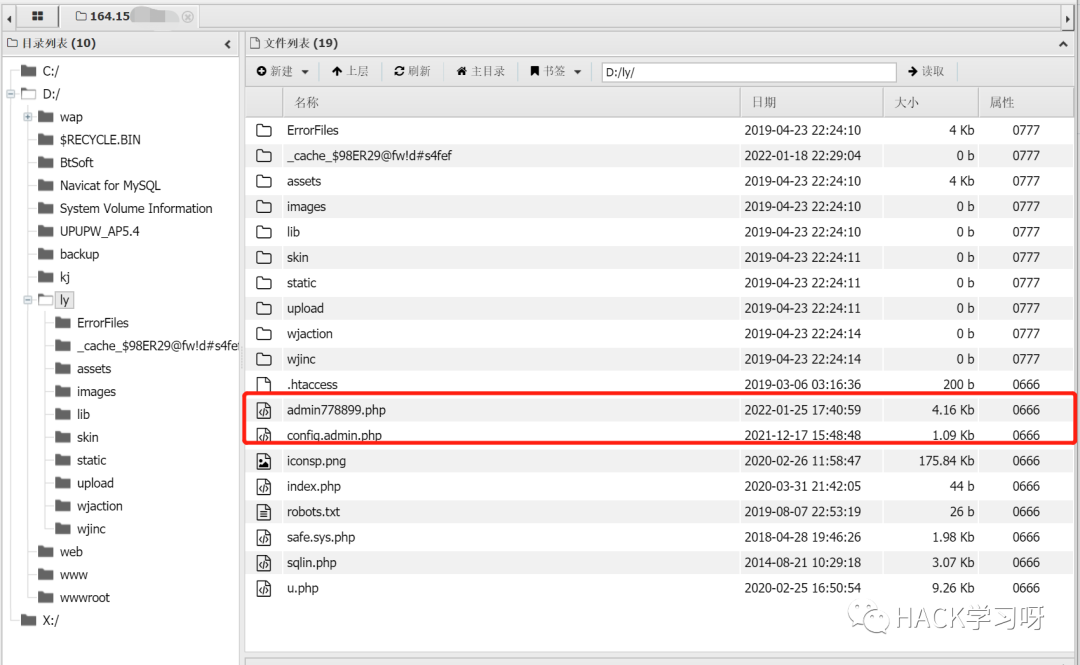Refresh the list with 刷新
The height and width of the screenshot is (665, 1080).
(x=412, y=71)
